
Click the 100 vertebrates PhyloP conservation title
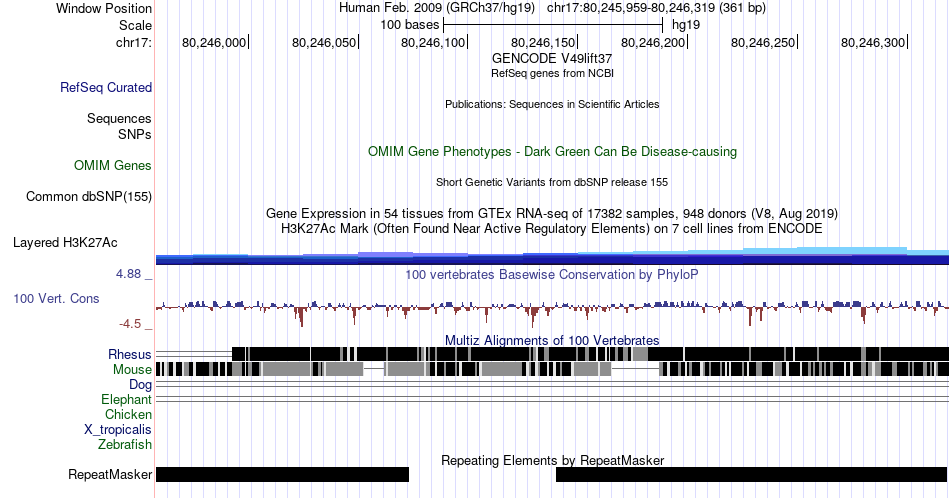pos(552,274)
